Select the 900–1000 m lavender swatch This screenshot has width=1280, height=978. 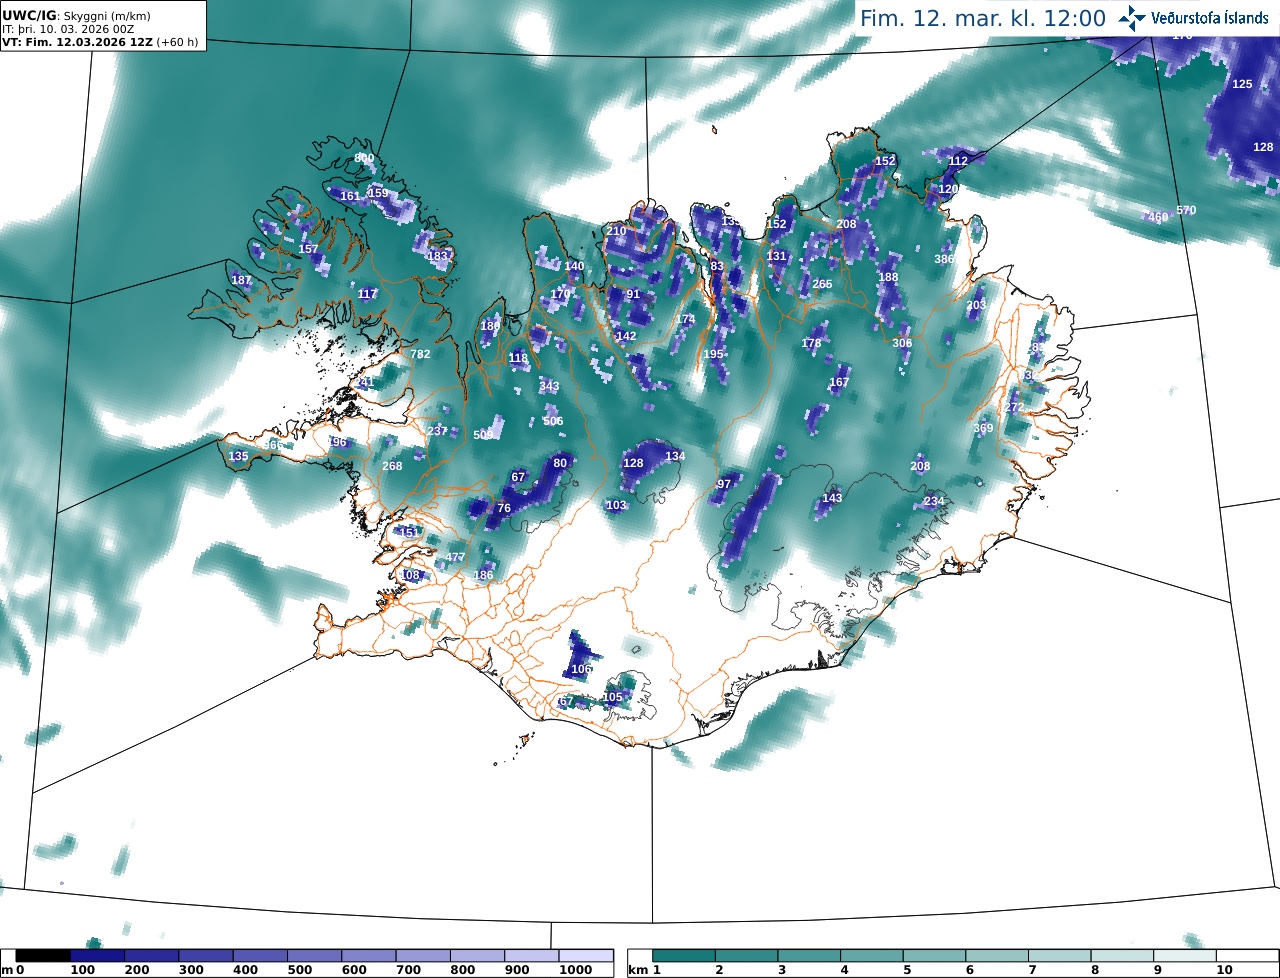(531, 956)
